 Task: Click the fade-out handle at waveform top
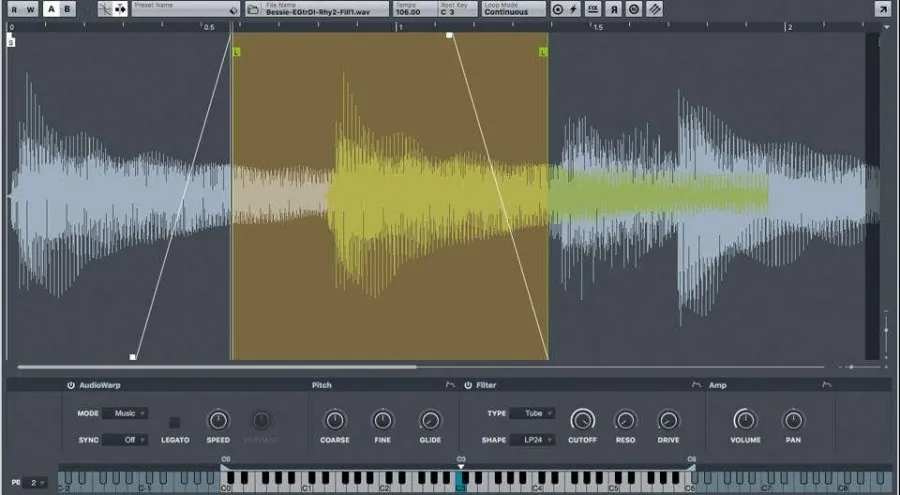pyautogui.click(x=449, y=35)
